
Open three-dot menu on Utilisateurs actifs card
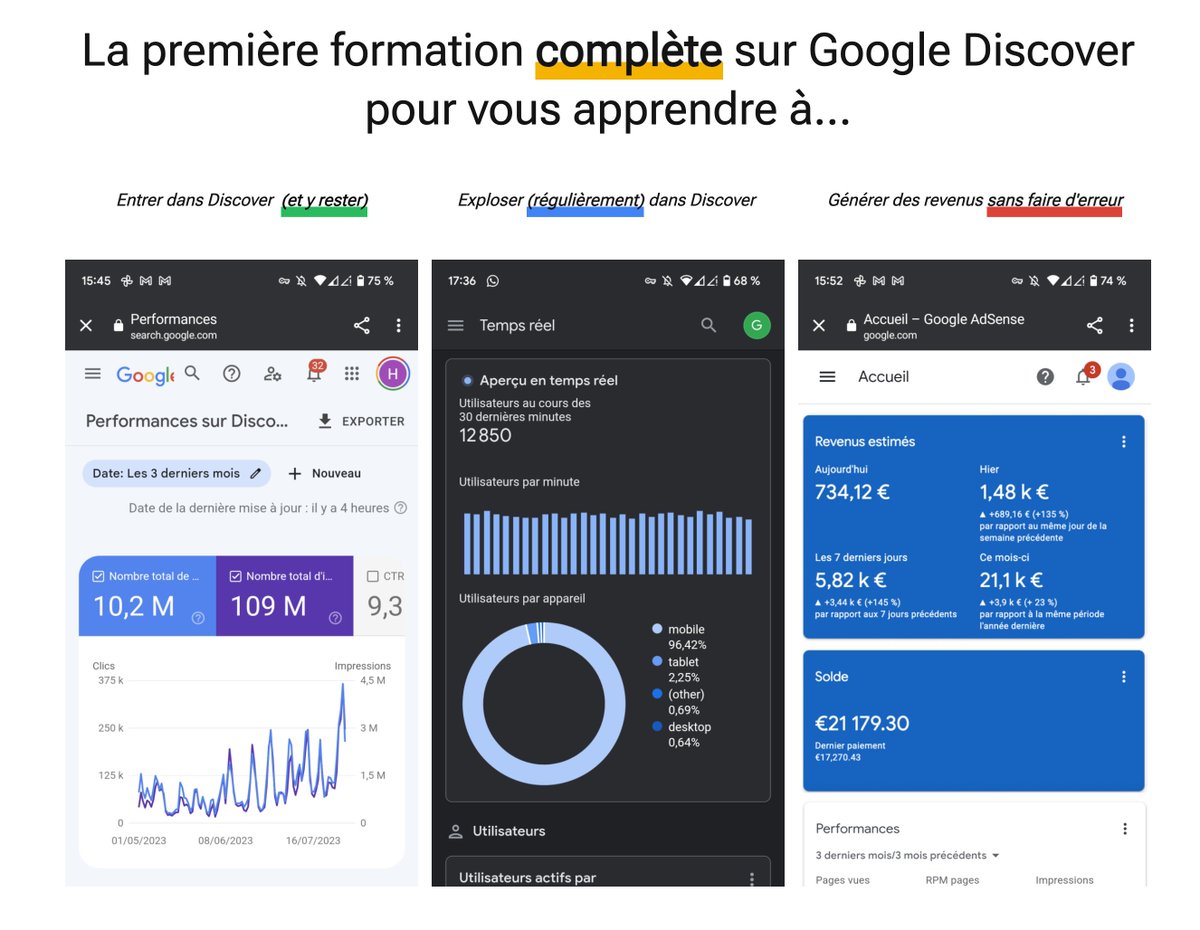click(x=752, y=879)
